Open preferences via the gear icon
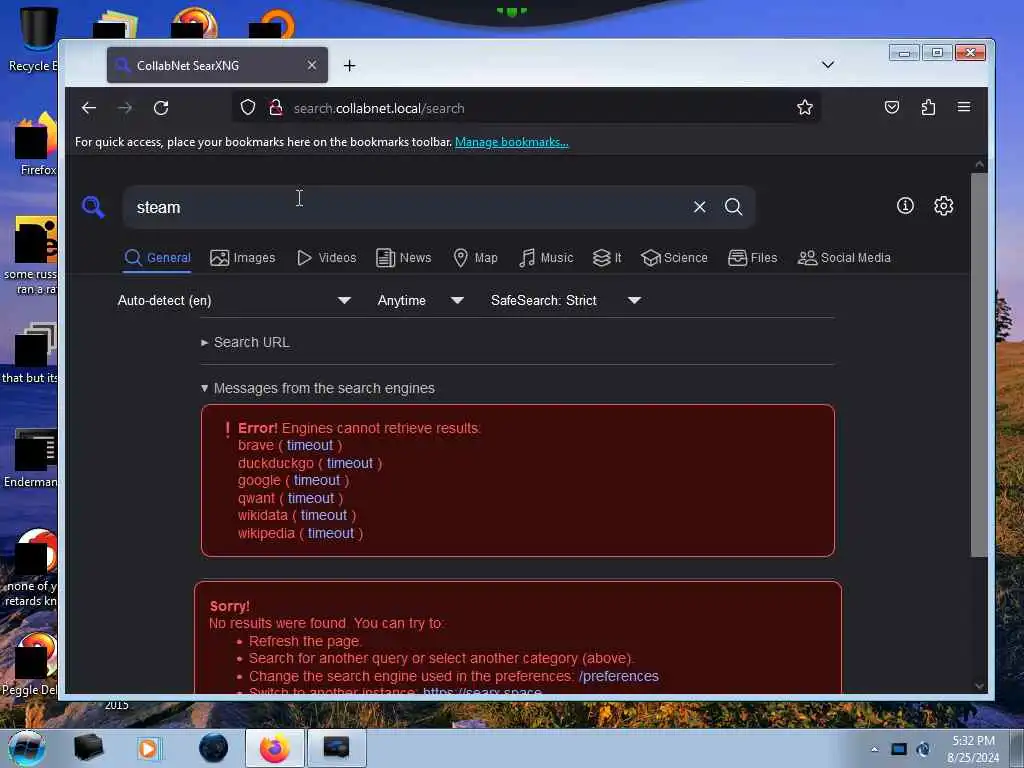The image size is (1024, 768). coord(944,206)
